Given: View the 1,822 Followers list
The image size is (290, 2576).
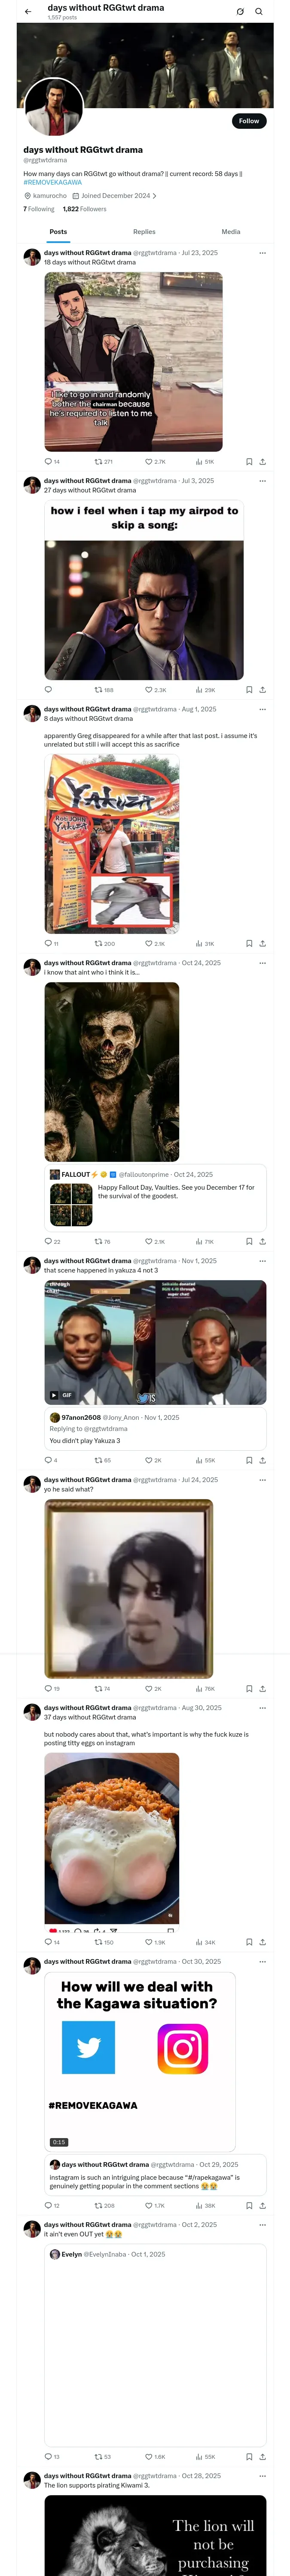Looking at the screenshot, I should (x=84, y=209).
